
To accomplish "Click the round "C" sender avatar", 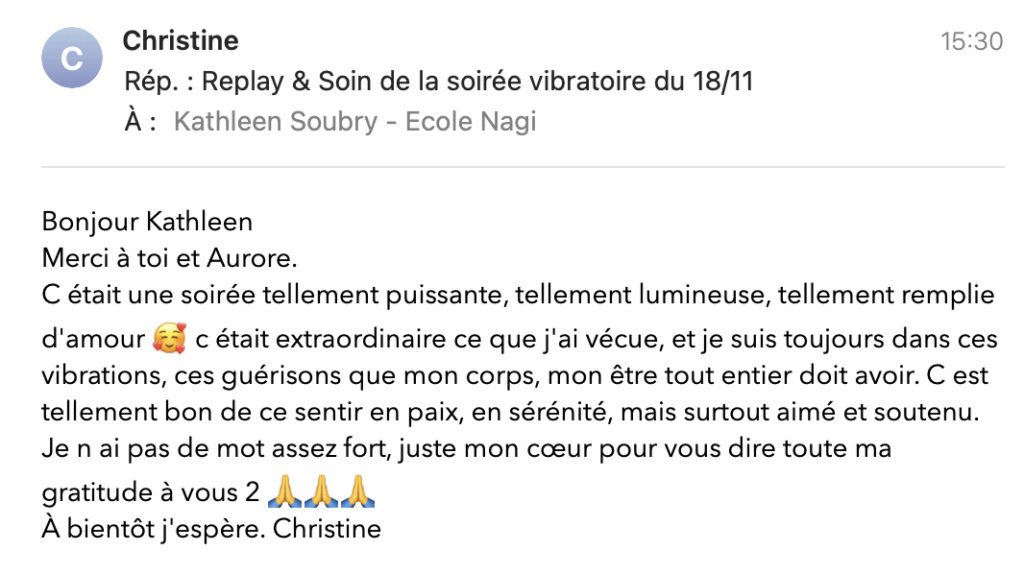I will [72, 58].
